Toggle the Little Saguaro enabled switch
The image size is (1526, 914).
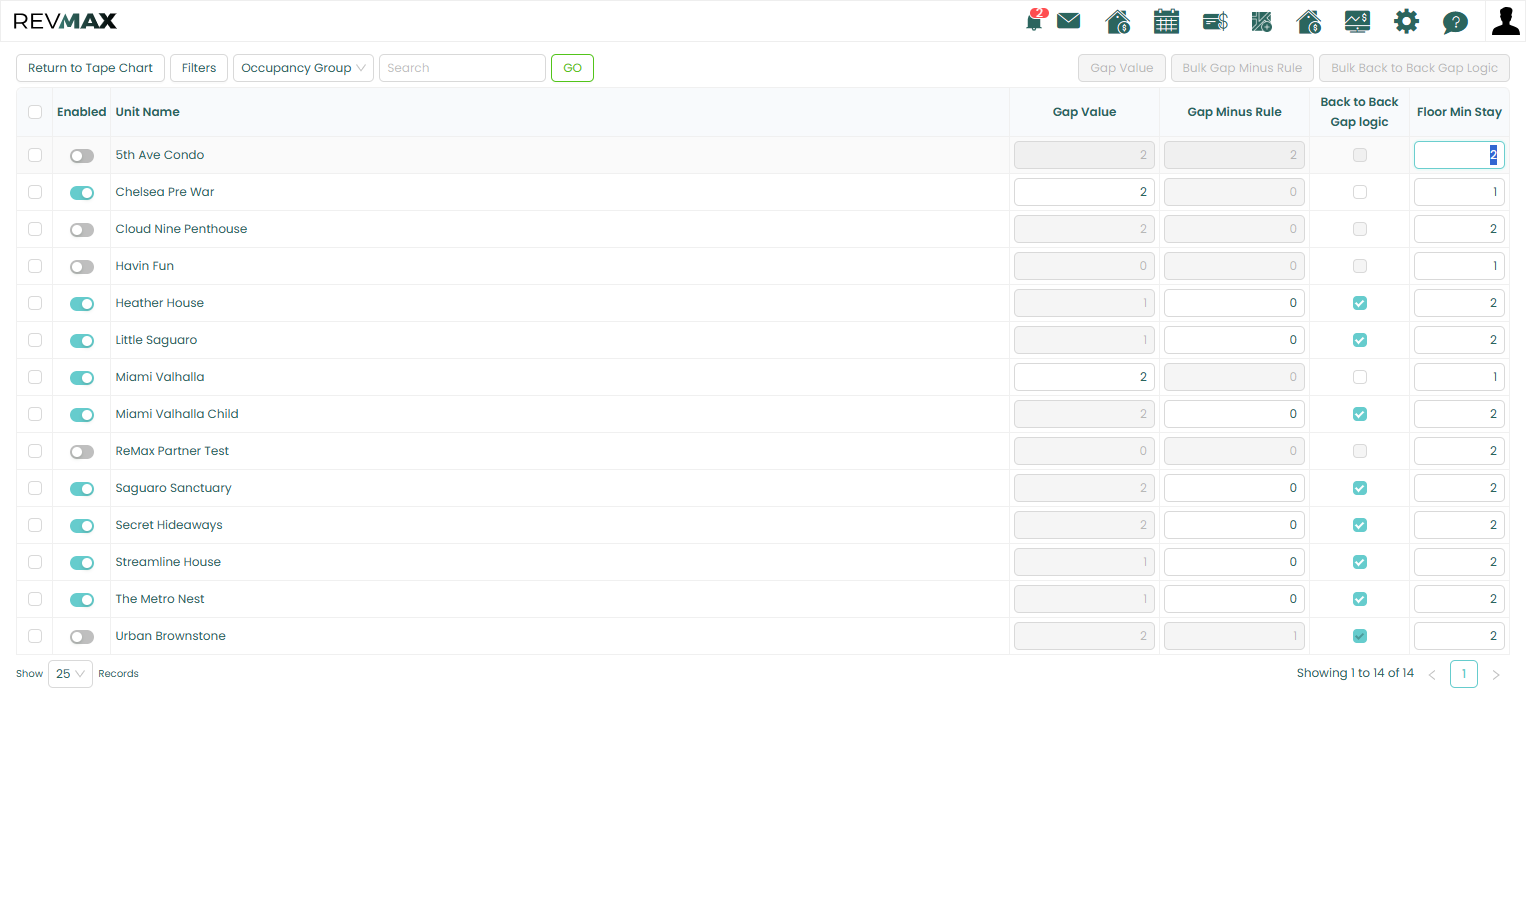(82, 341)
